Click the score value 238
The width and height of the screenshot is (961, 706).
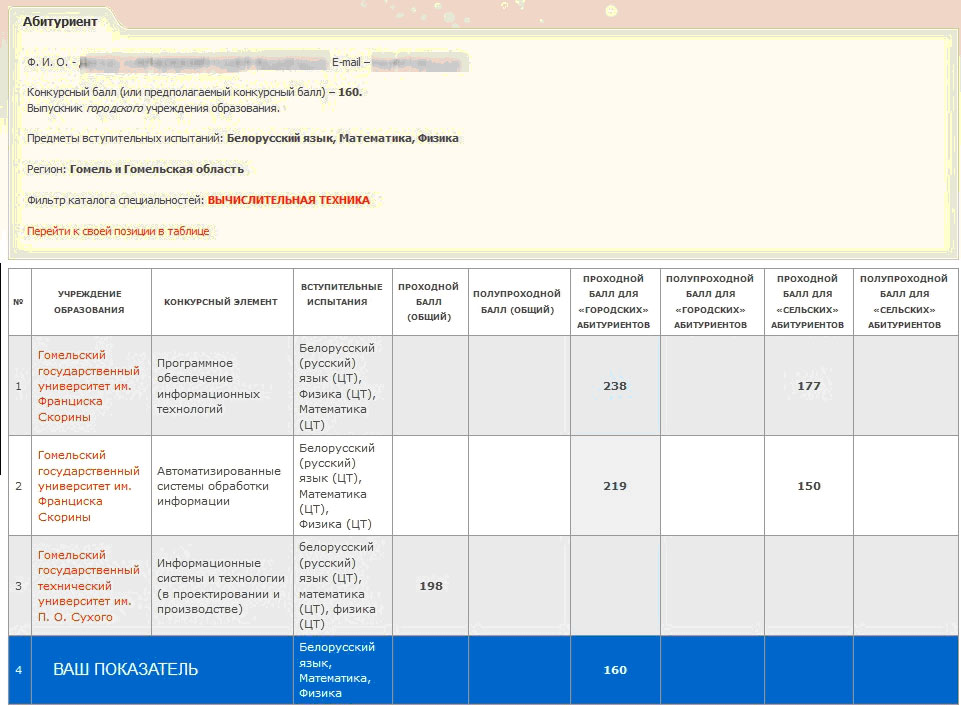click(615, 385)
